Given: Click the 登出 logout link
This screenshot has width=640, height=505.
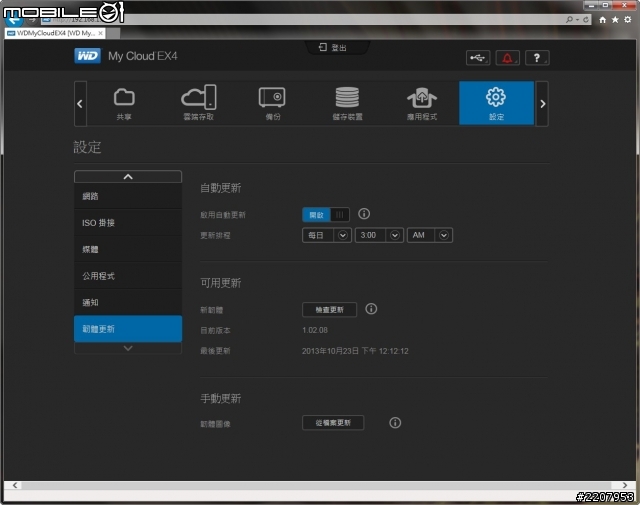Looking at the screenshot, I should pos(333,47).
